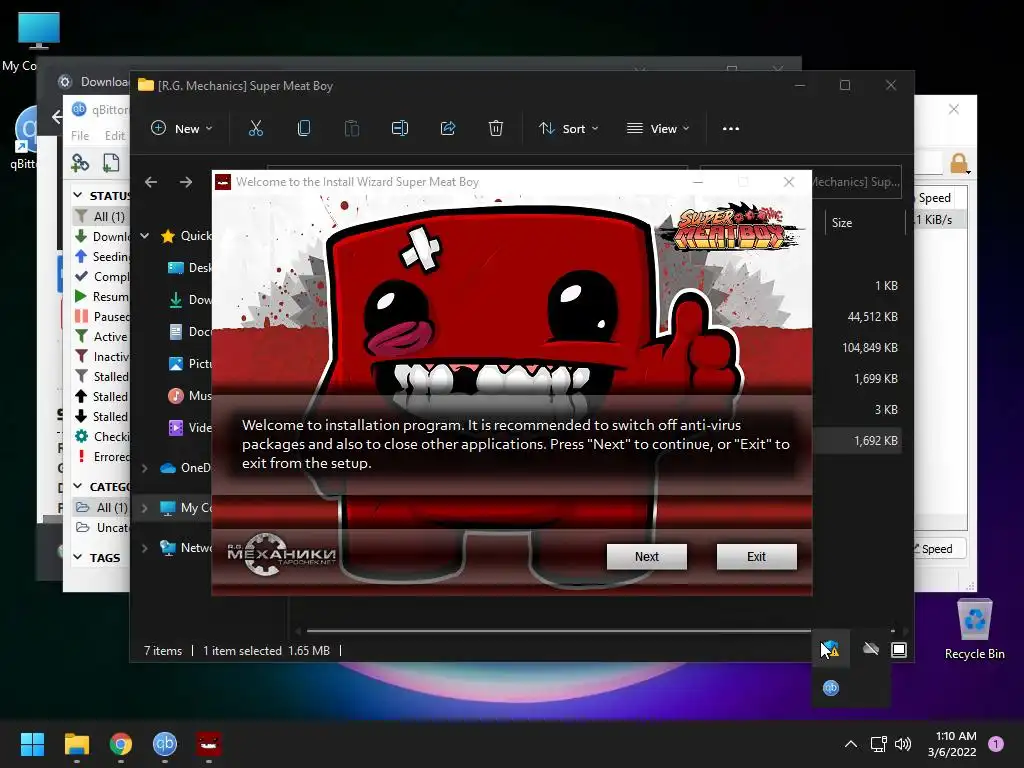Open qBittorrent File menu
Screen dimensions: 1024x768
point(80,135)
